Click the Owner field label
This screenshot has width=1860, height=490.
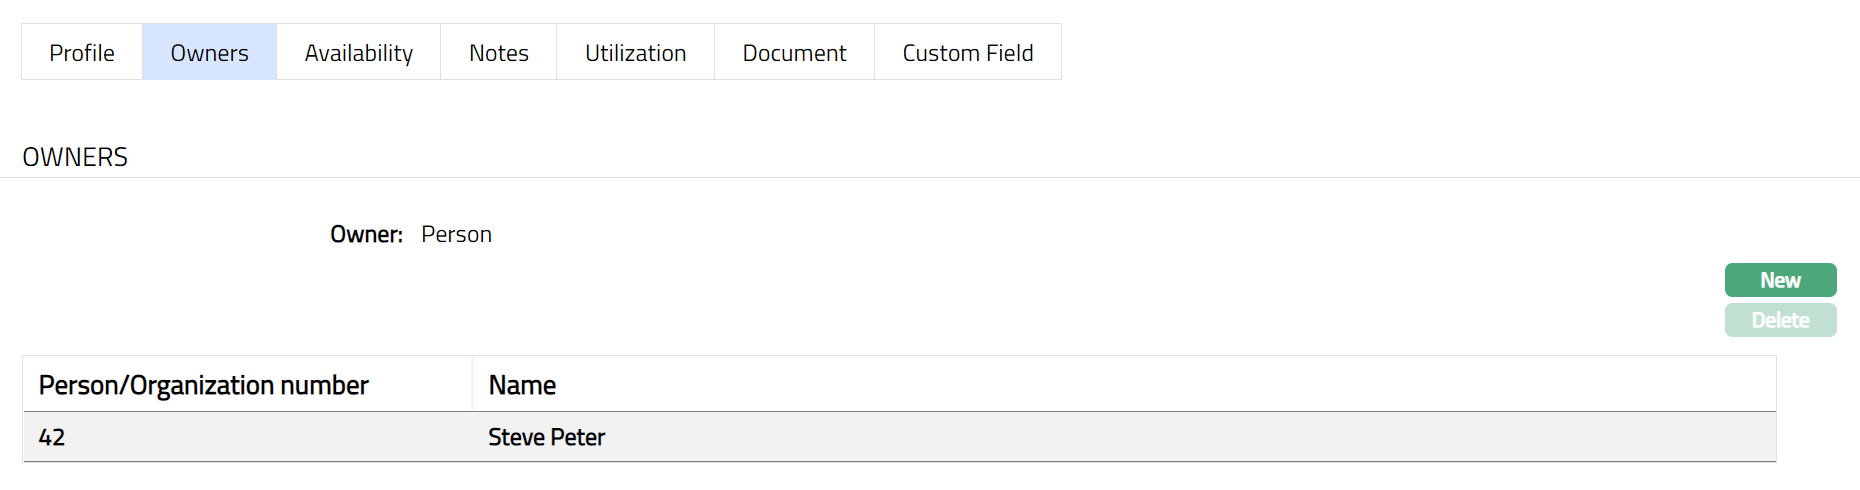pos(366,234)
